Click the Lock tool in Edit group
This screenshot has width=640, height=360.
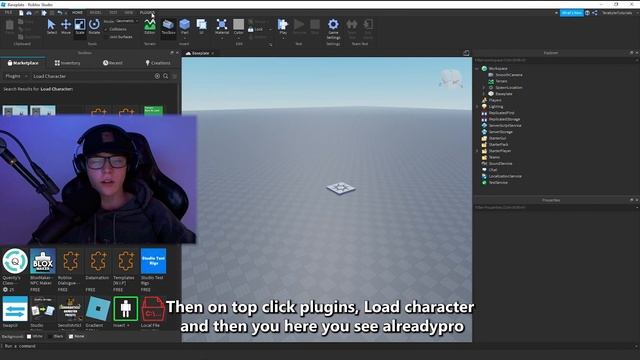click(x=256, y=29)
